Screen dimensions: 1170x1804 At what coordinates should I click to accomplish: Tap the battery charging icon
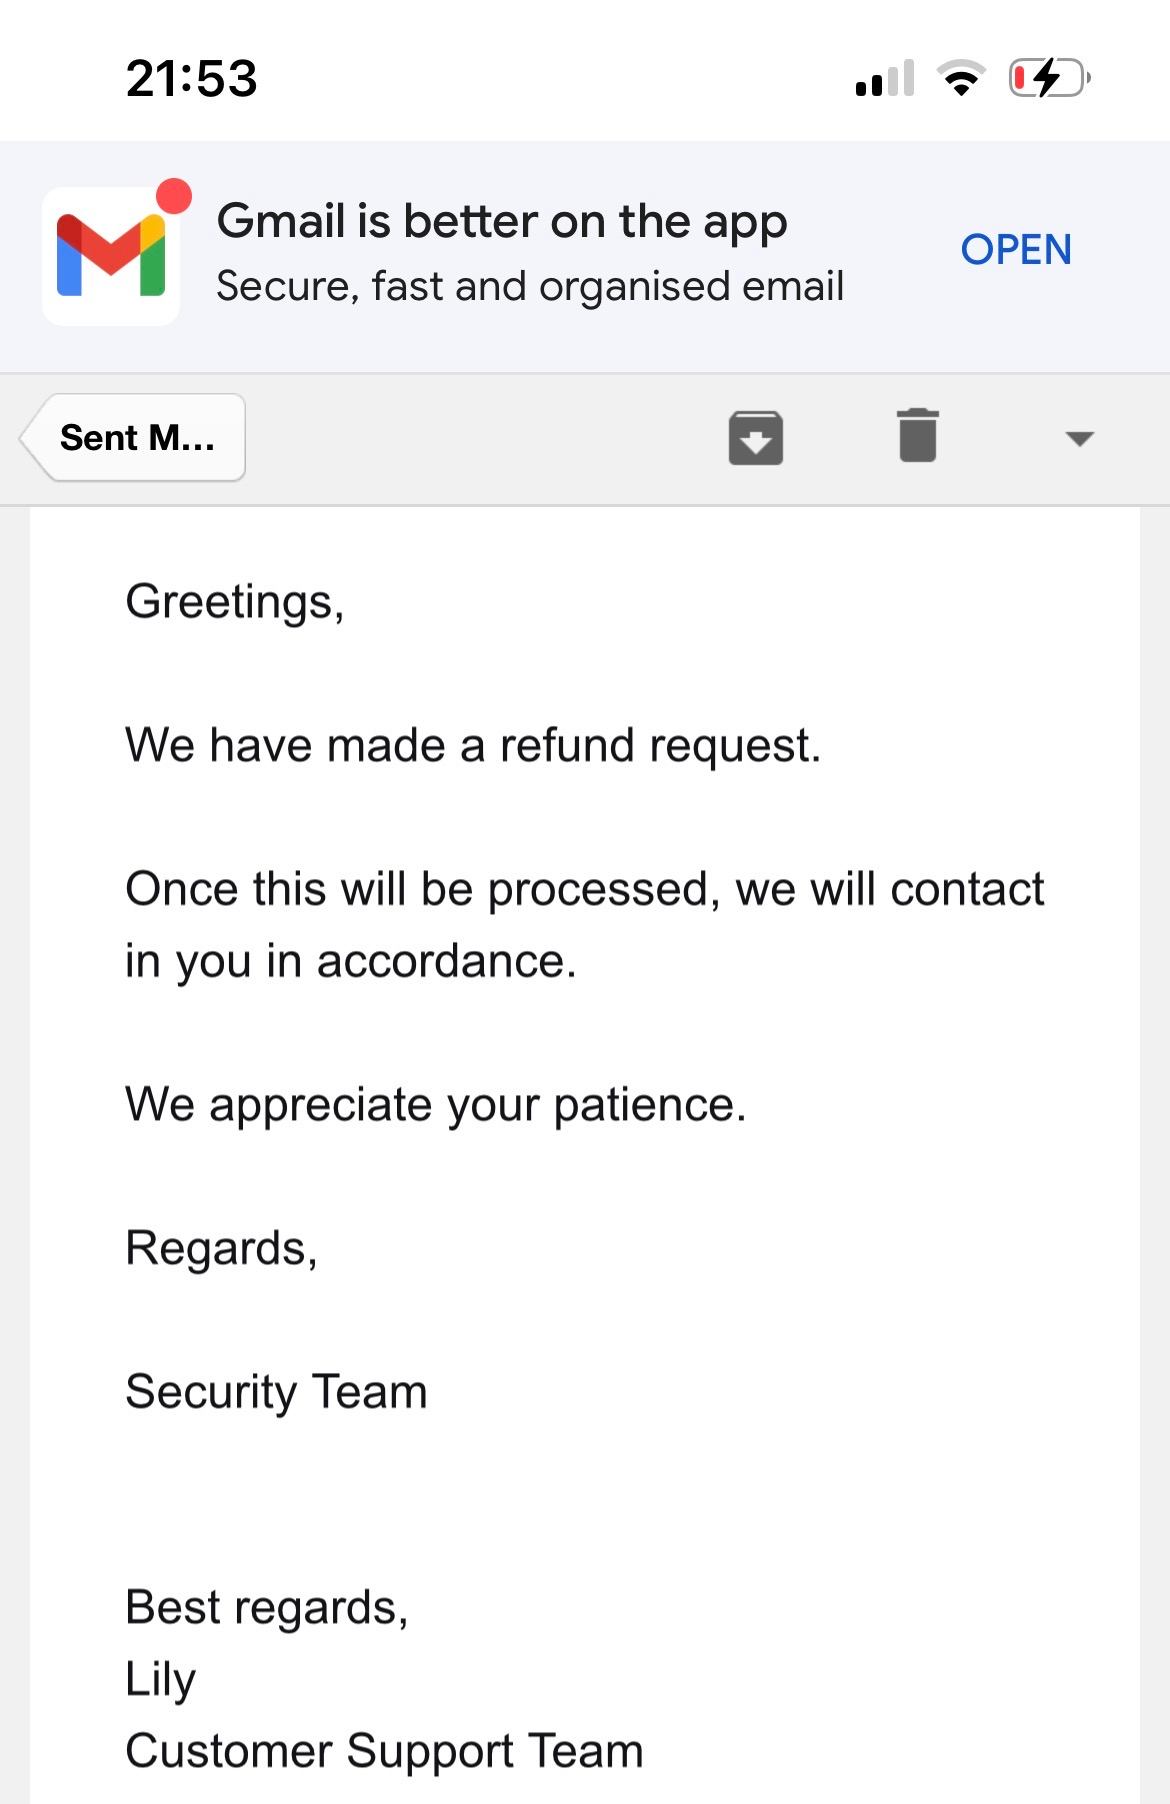1049,78
